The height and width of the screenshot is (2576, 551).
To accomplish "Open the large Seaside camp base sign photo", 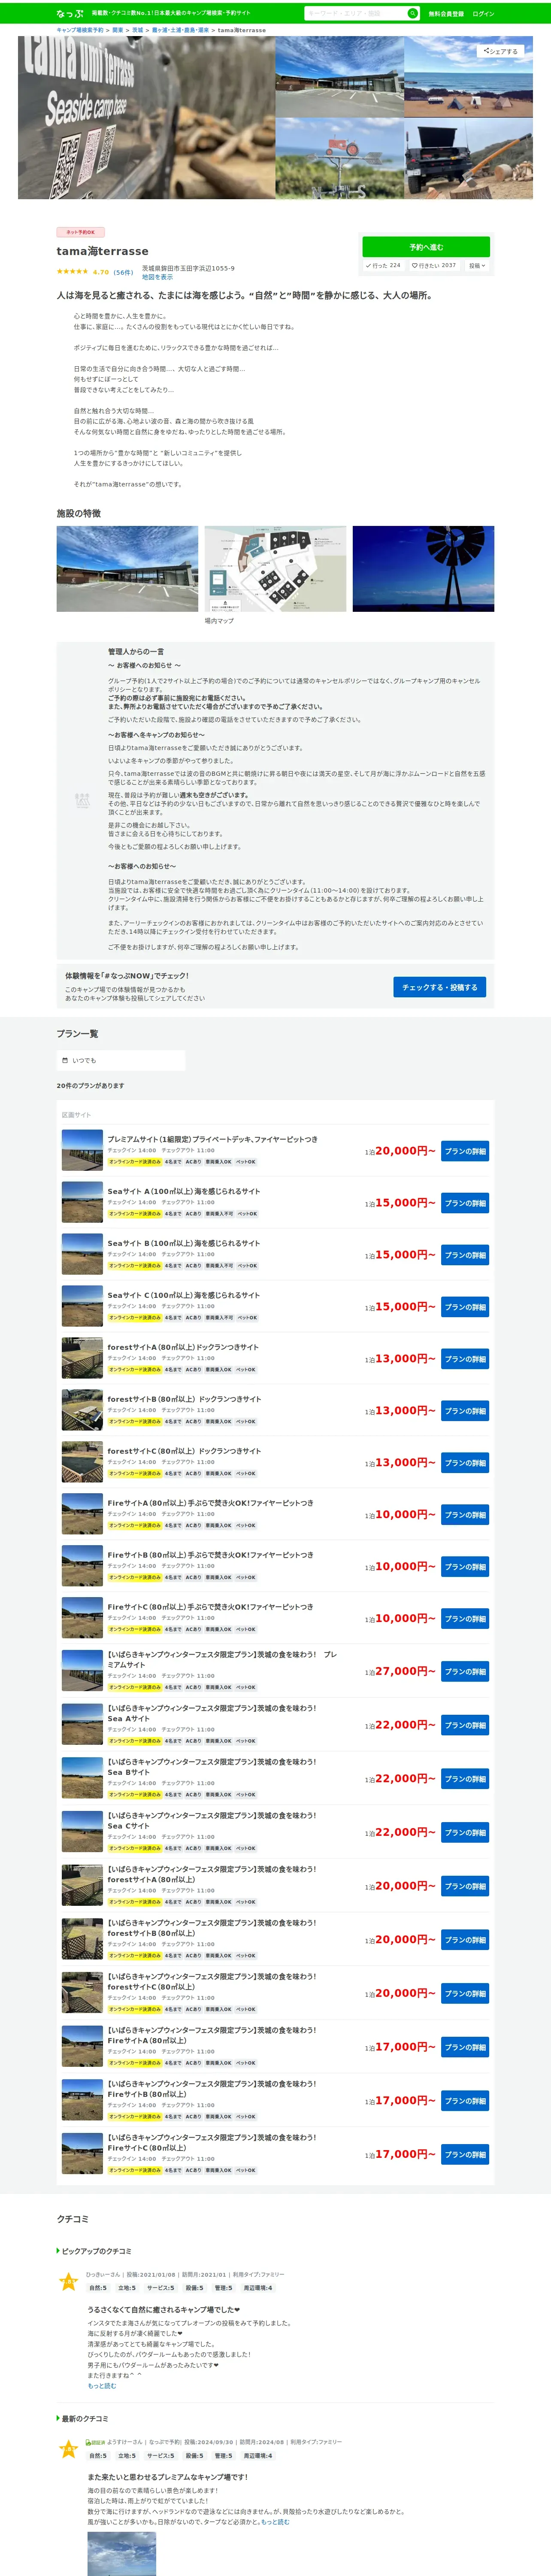I will click(146, 118).
